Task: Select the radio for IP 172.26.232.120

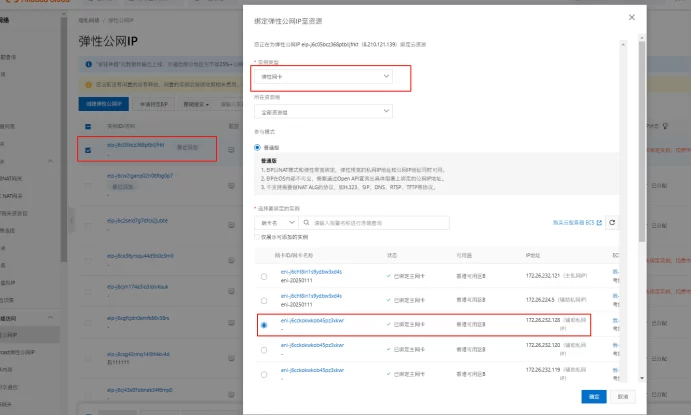Action: (264, 350)
